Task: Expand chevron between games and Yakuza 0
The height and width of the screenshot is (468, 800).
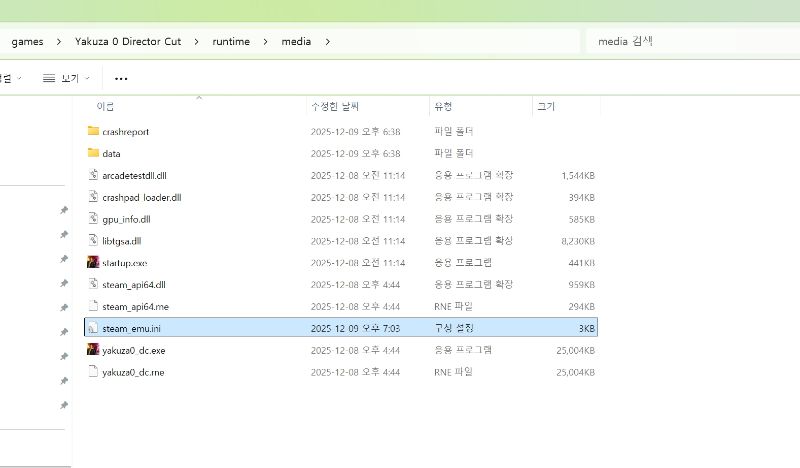Action: [x=59, y=42]
